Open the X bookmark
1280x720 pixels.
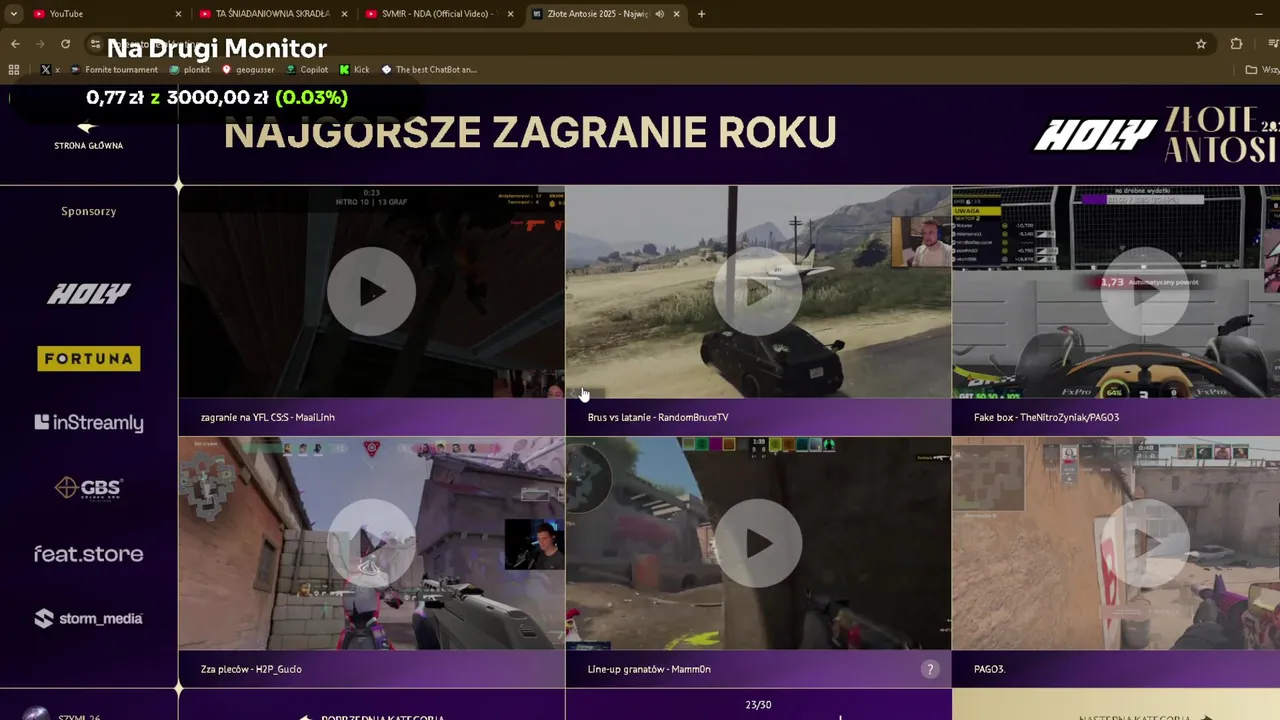pos(50,70)
